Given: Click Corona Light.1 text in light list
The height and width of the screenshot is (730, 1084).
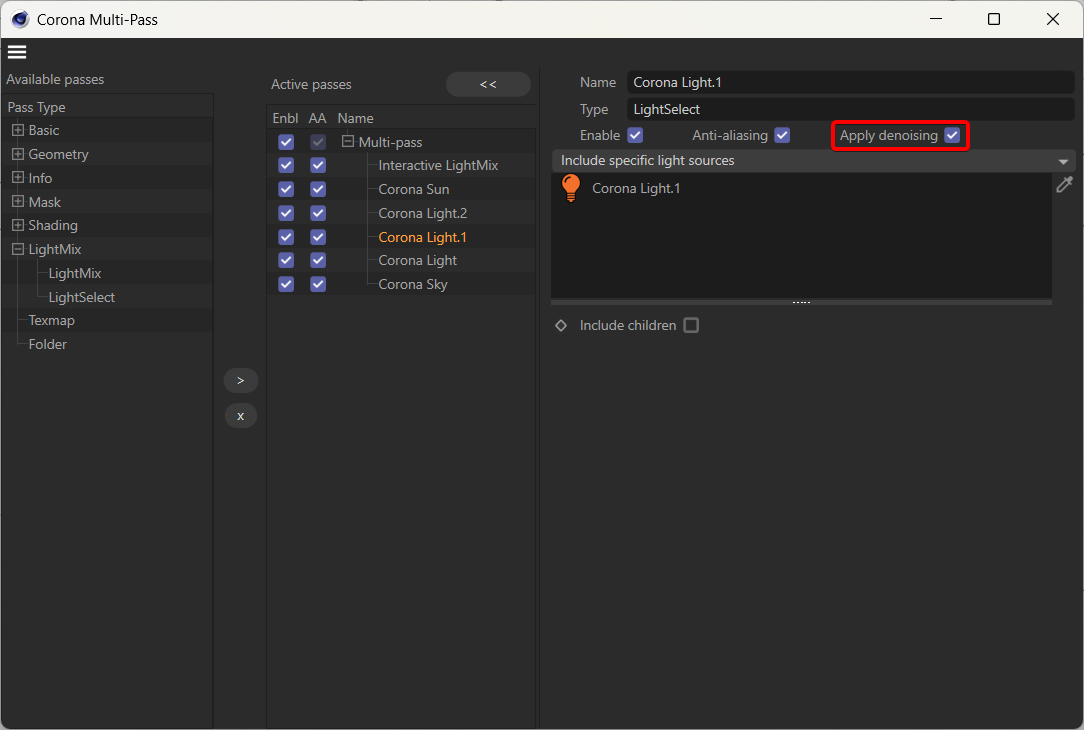Looking at the screenshot, I should pyautogui.click(x=636, y=188).
